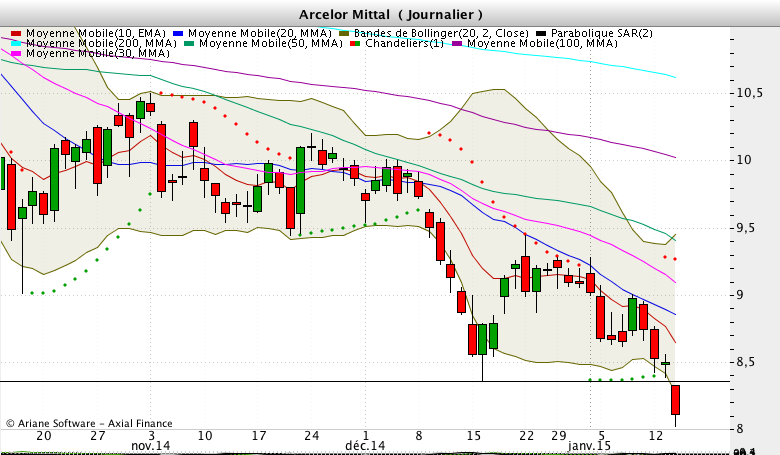This screenshot has width=780, height=455.
Task: Click the black Parabolique SAR(2) legend swatch
Action: (541, 34)
